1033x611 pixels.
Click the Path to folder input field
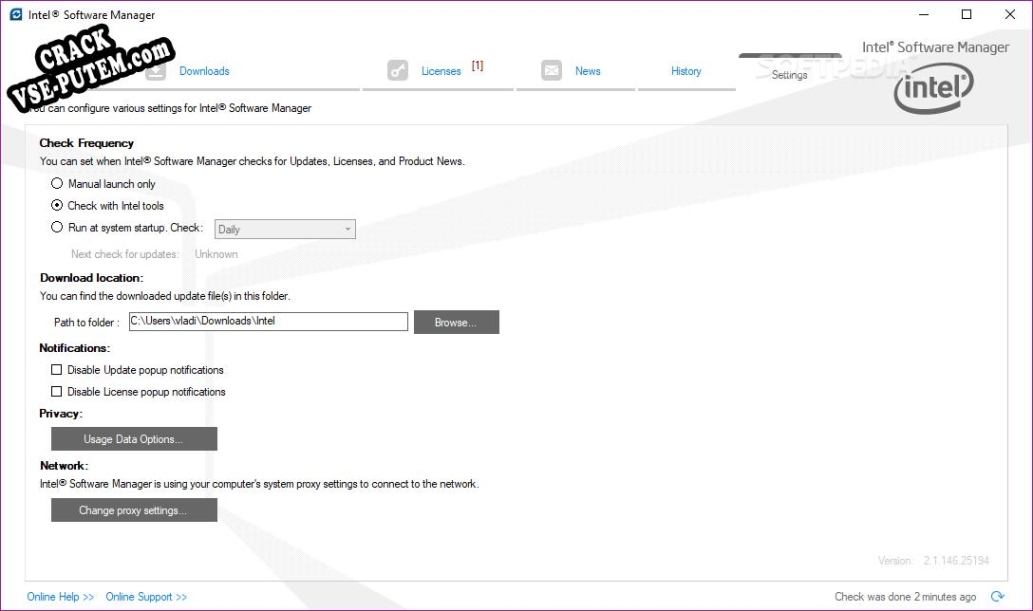(268, 321)
